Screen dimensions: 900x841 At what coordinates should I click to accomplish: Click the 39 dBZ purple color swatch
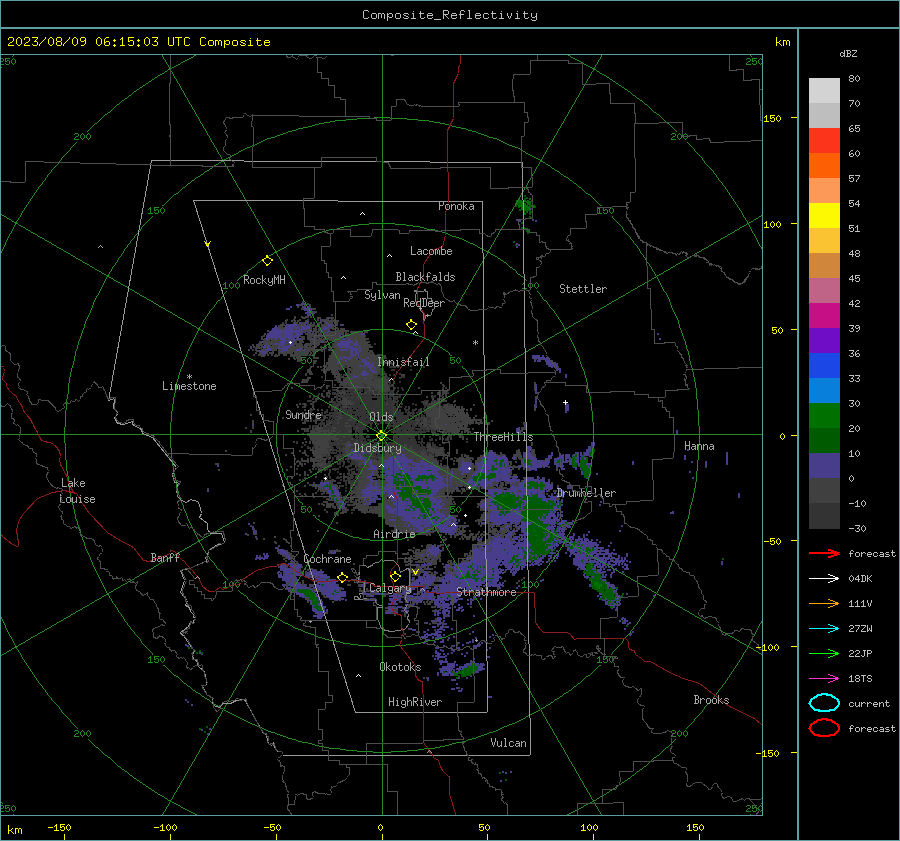824,340
